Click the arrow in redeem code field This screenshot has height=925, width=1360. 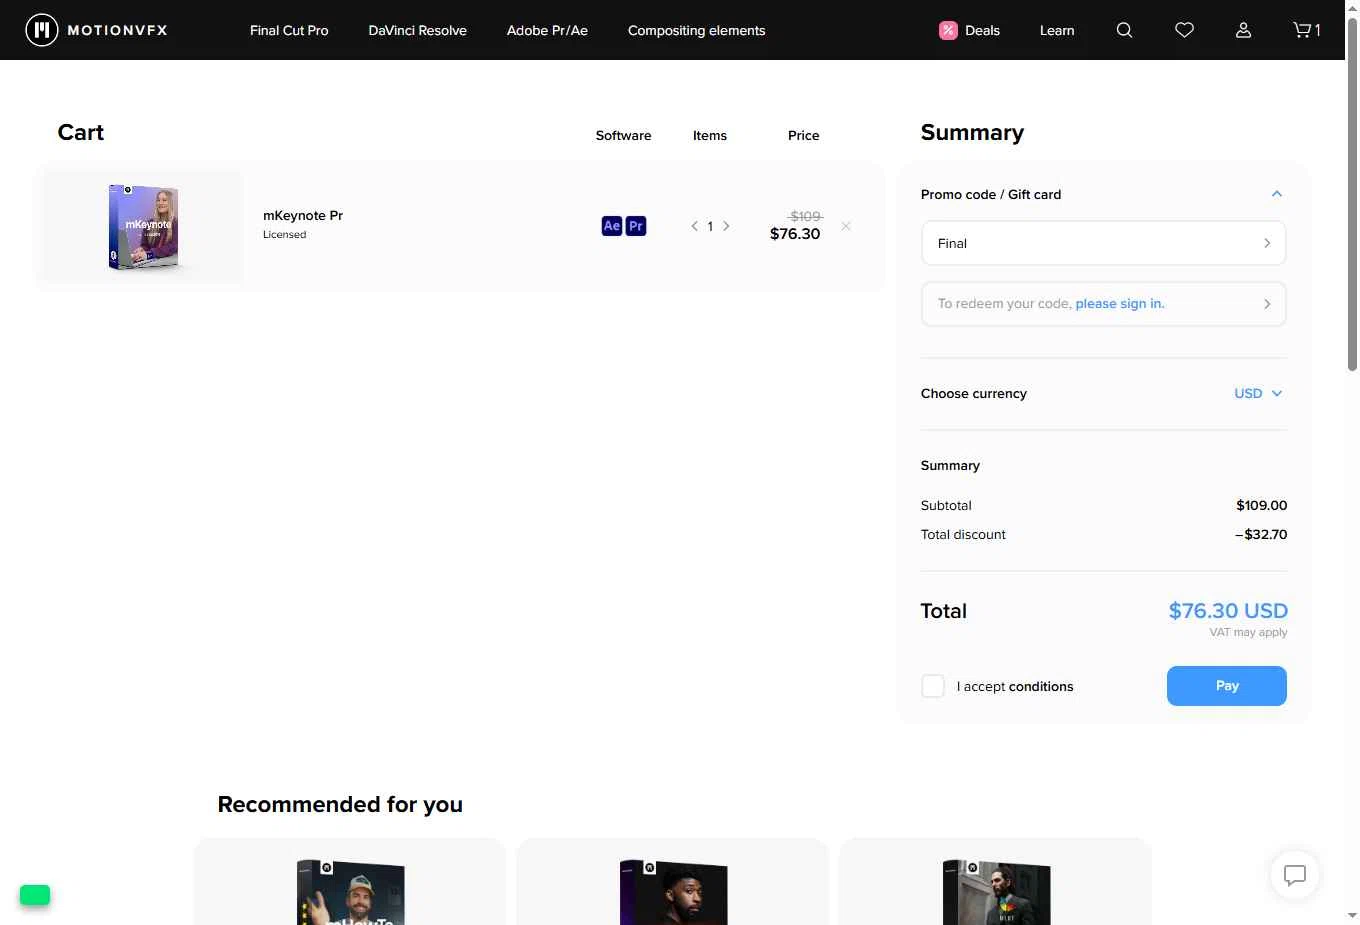click(1267, 304)
